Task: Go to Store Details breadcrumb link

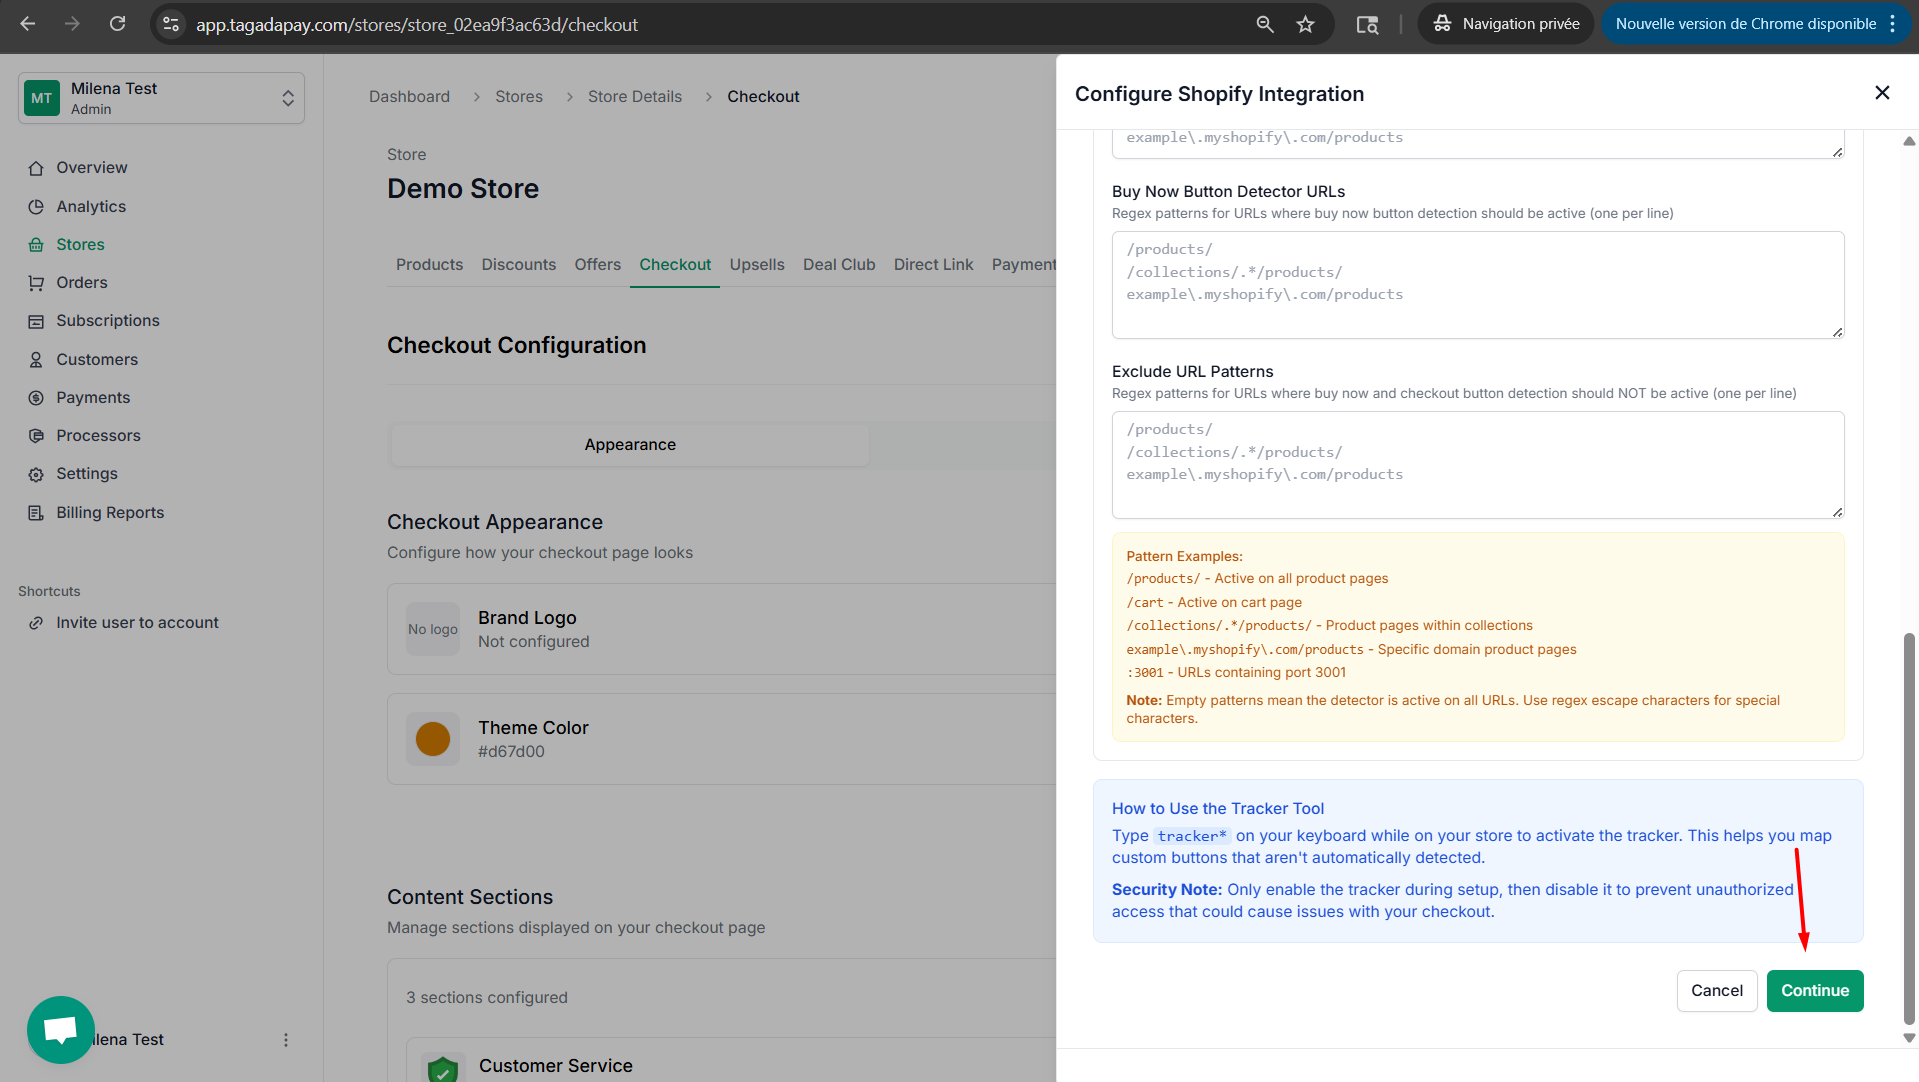Action: point(634,97)
